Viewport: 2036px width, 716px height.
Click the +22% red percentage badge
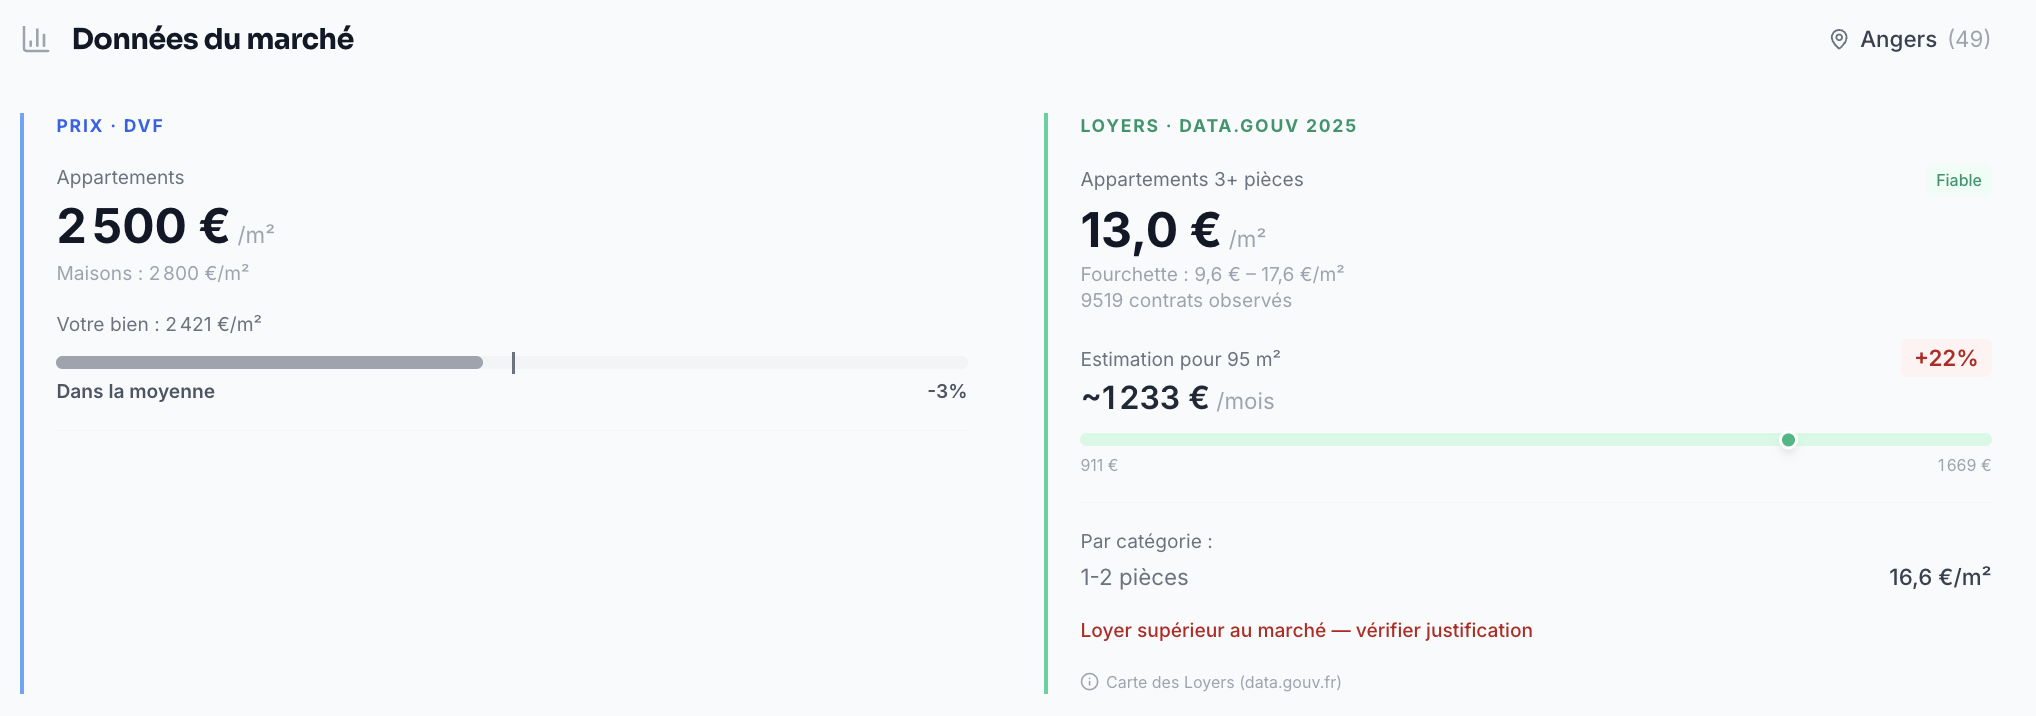[x=1945, y=358]
